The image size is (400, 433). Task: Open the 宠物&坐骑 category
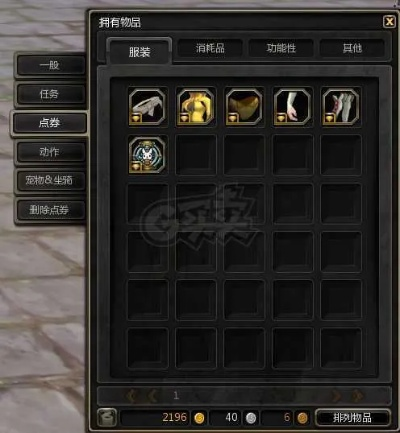50,181
